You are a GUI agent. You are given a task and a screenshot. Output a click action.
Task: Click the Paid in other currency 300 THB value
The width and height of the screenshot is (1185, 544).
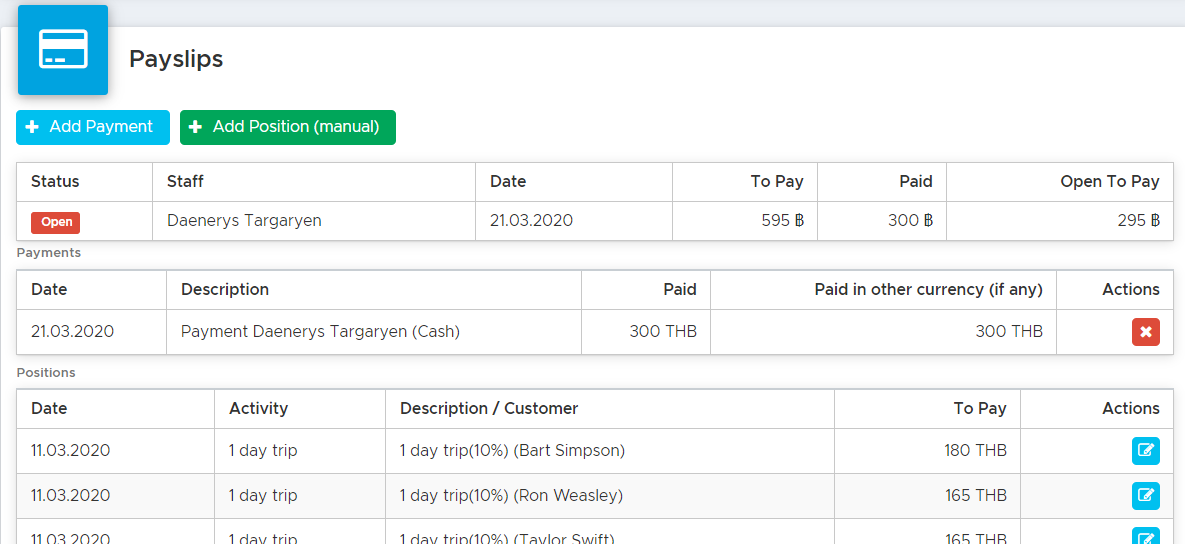pyautogui.click(x=1009, y=331)
